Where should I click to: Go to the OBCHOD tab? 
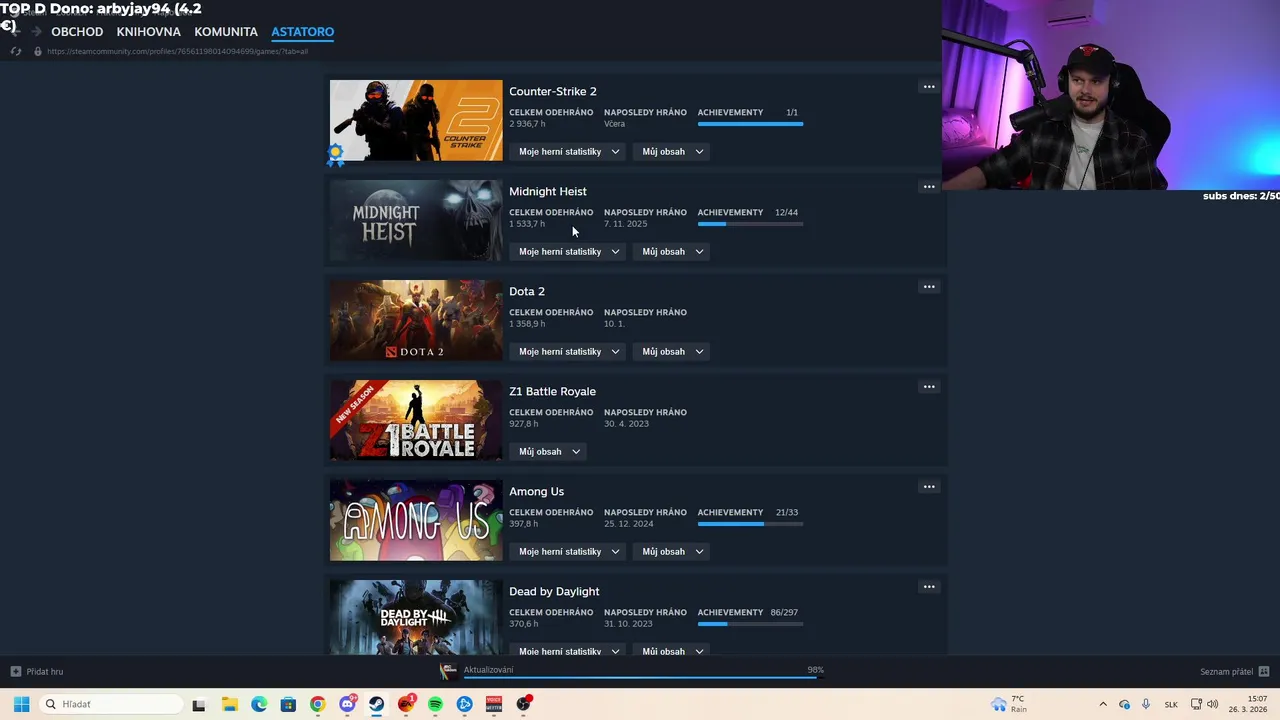[x=77, y=32]
